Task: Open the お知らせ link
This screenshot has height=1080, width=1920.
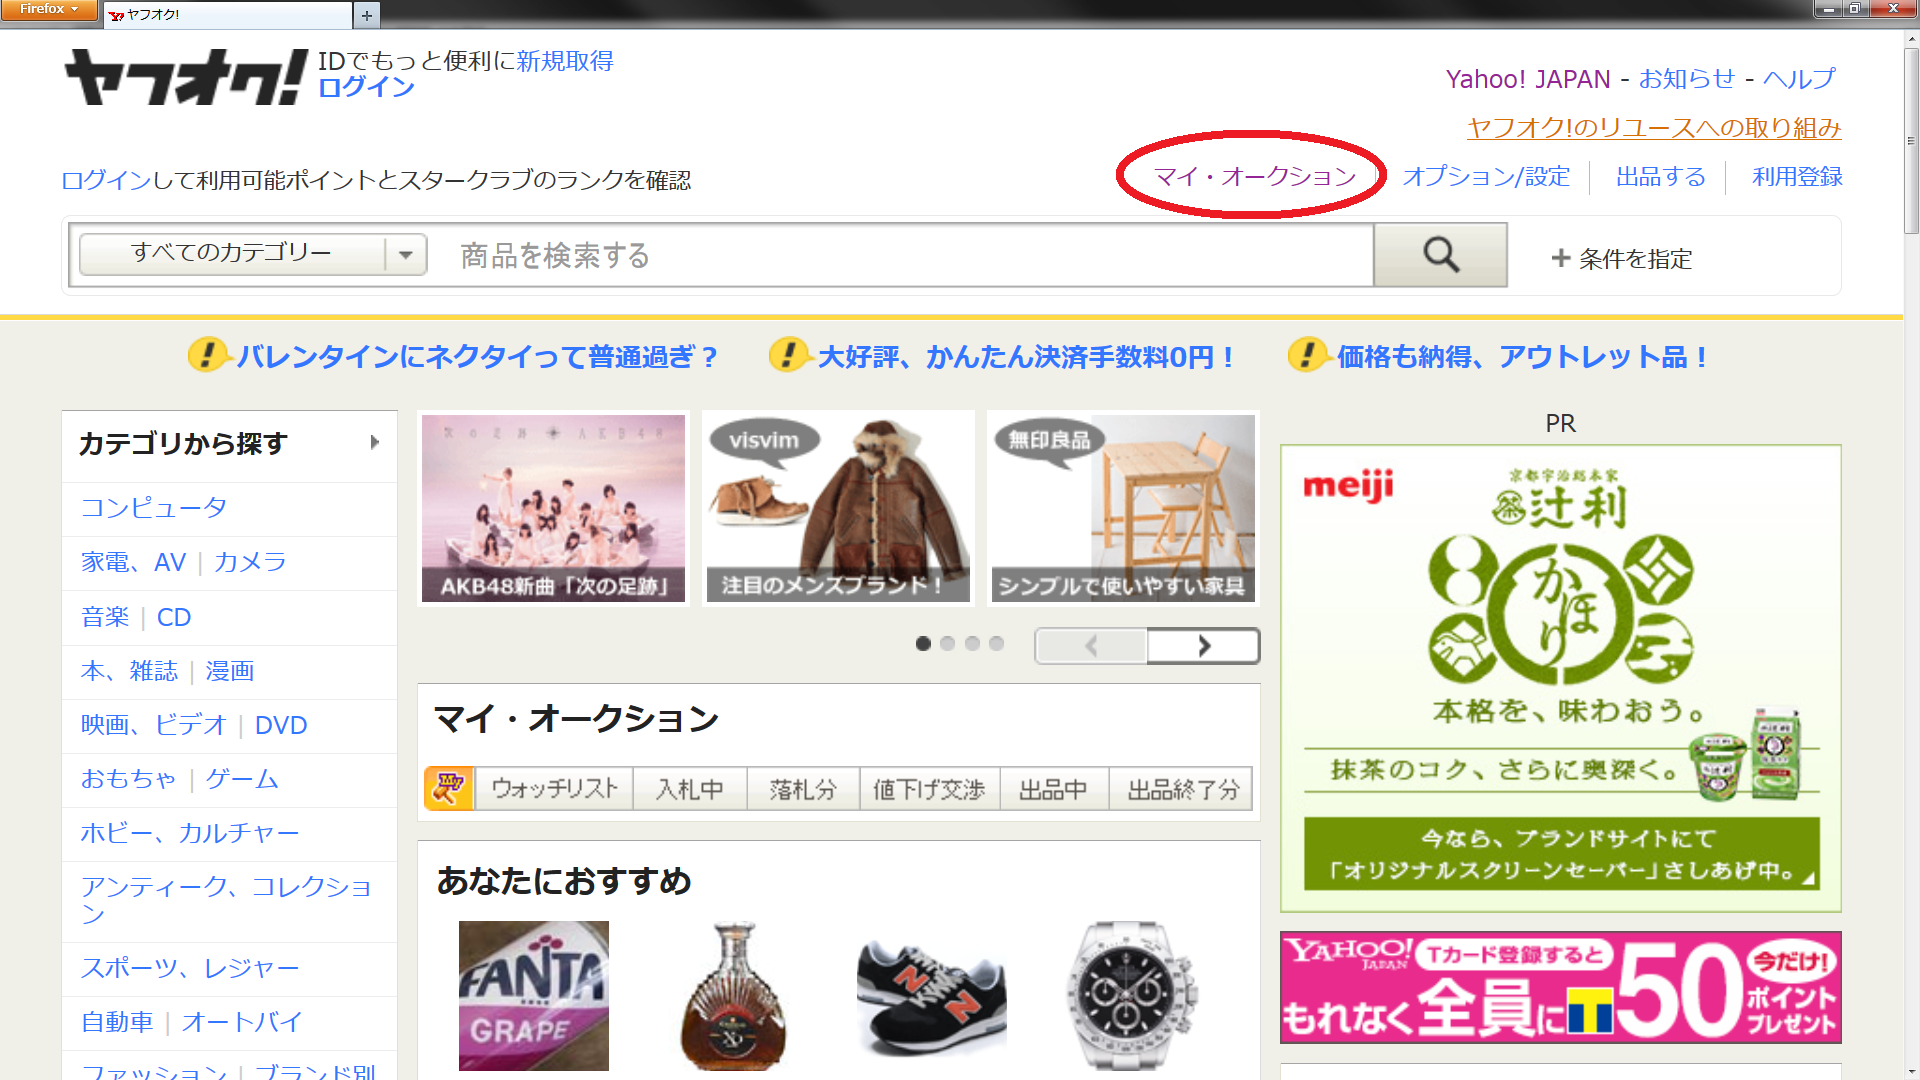Action: [x=1687, y=79]
